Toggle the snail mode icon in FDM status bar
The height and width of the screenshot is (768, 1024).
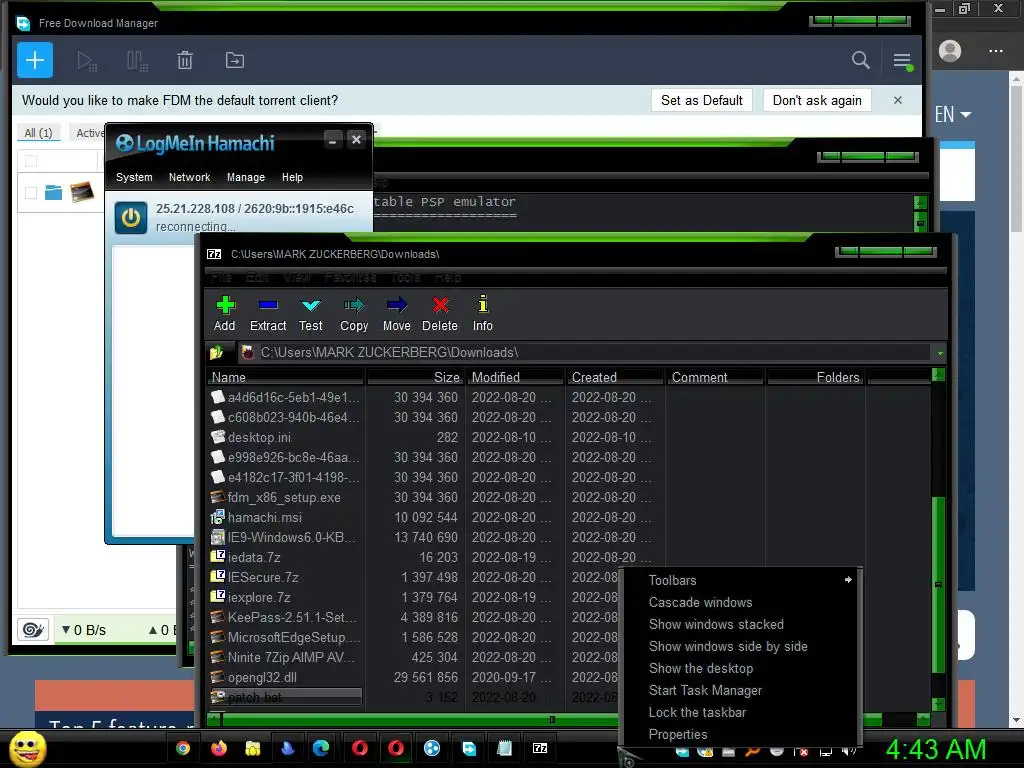[x=33, y=630]
